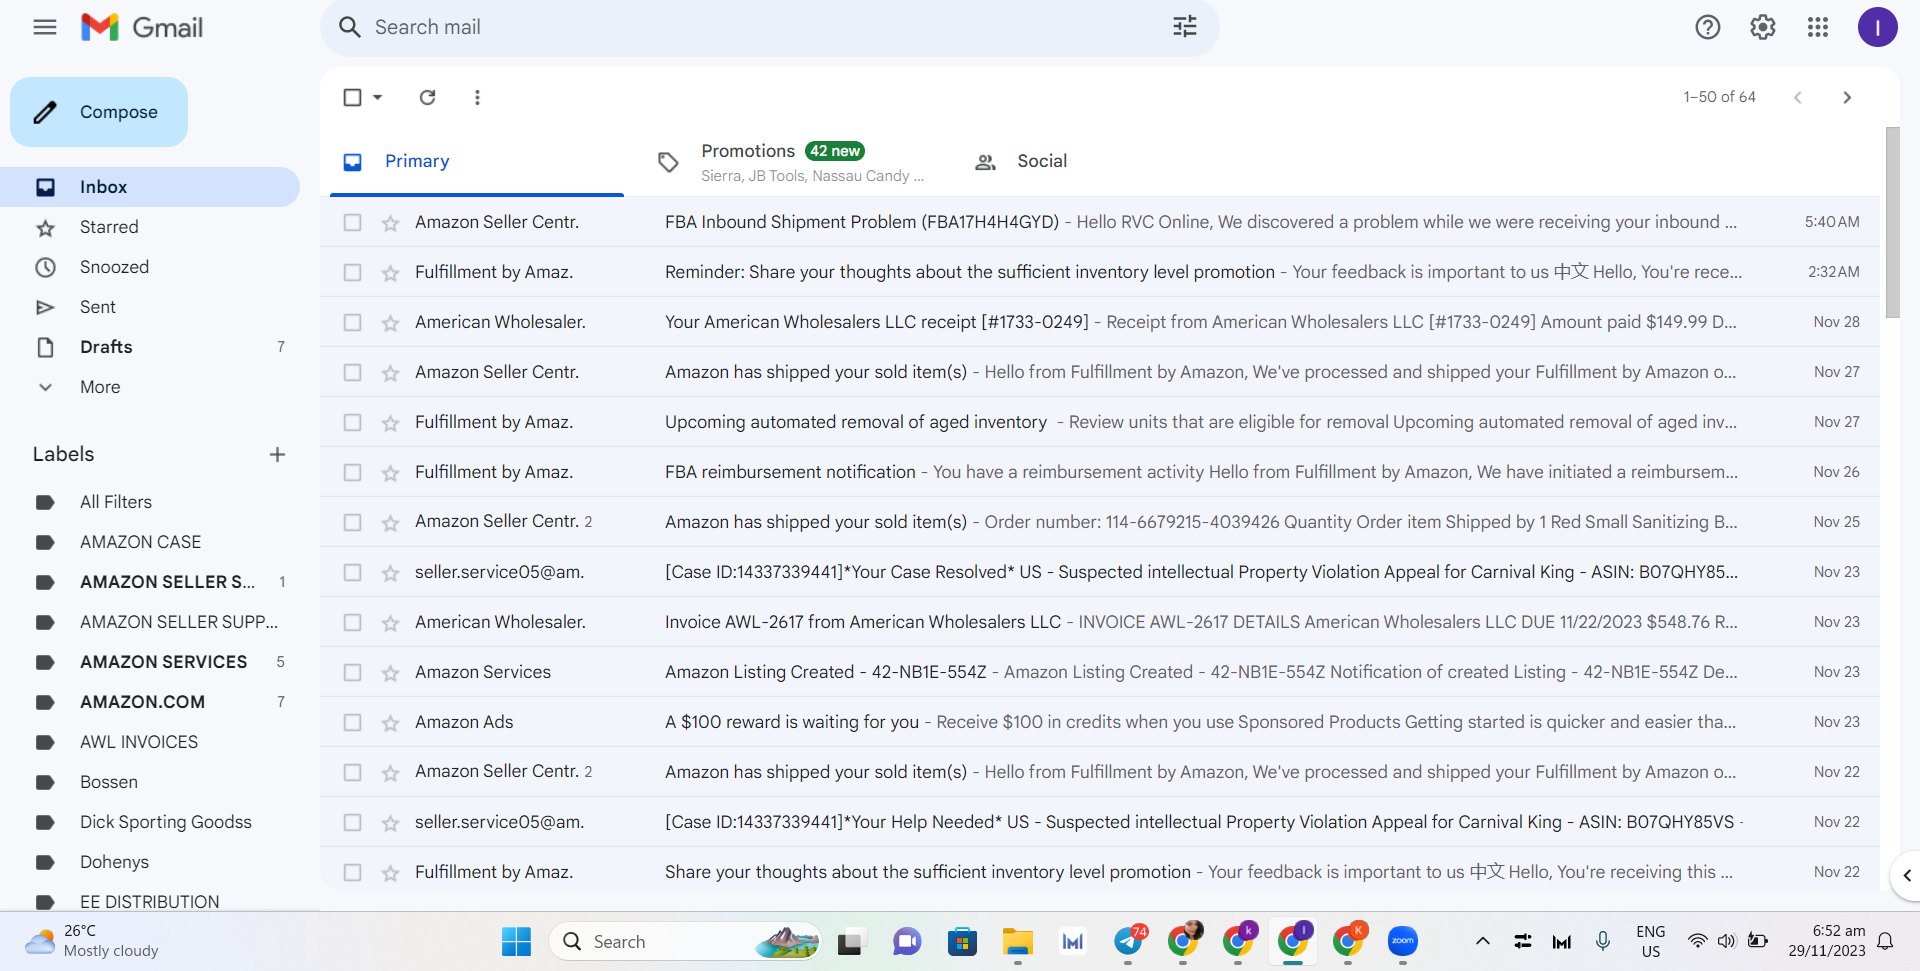Click the mail list vertical scrollbar

(1892, 222)
